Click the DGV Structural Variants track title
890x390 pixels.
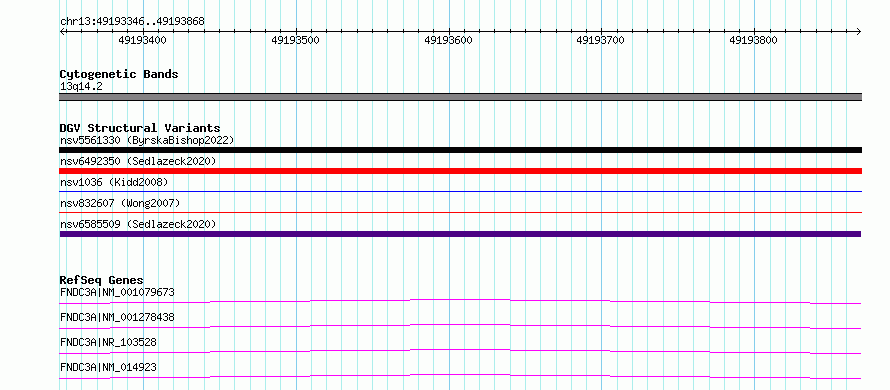140,128
